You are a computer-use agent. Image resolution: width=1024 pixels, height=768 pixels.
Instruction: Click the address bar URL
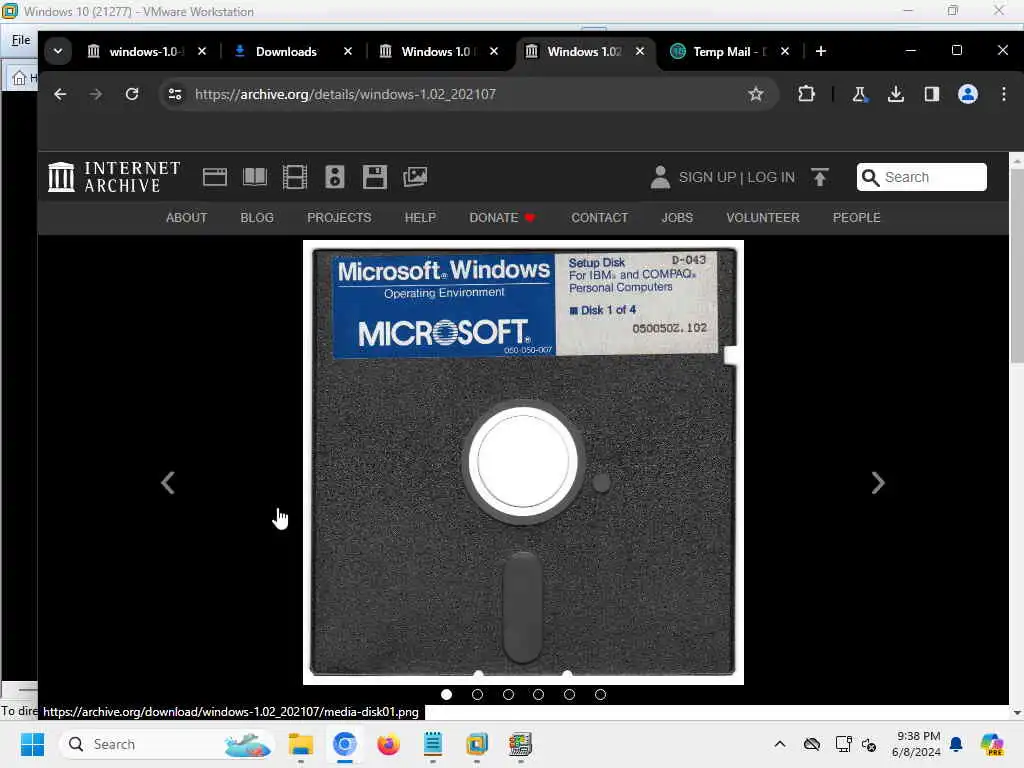point(345,94)
